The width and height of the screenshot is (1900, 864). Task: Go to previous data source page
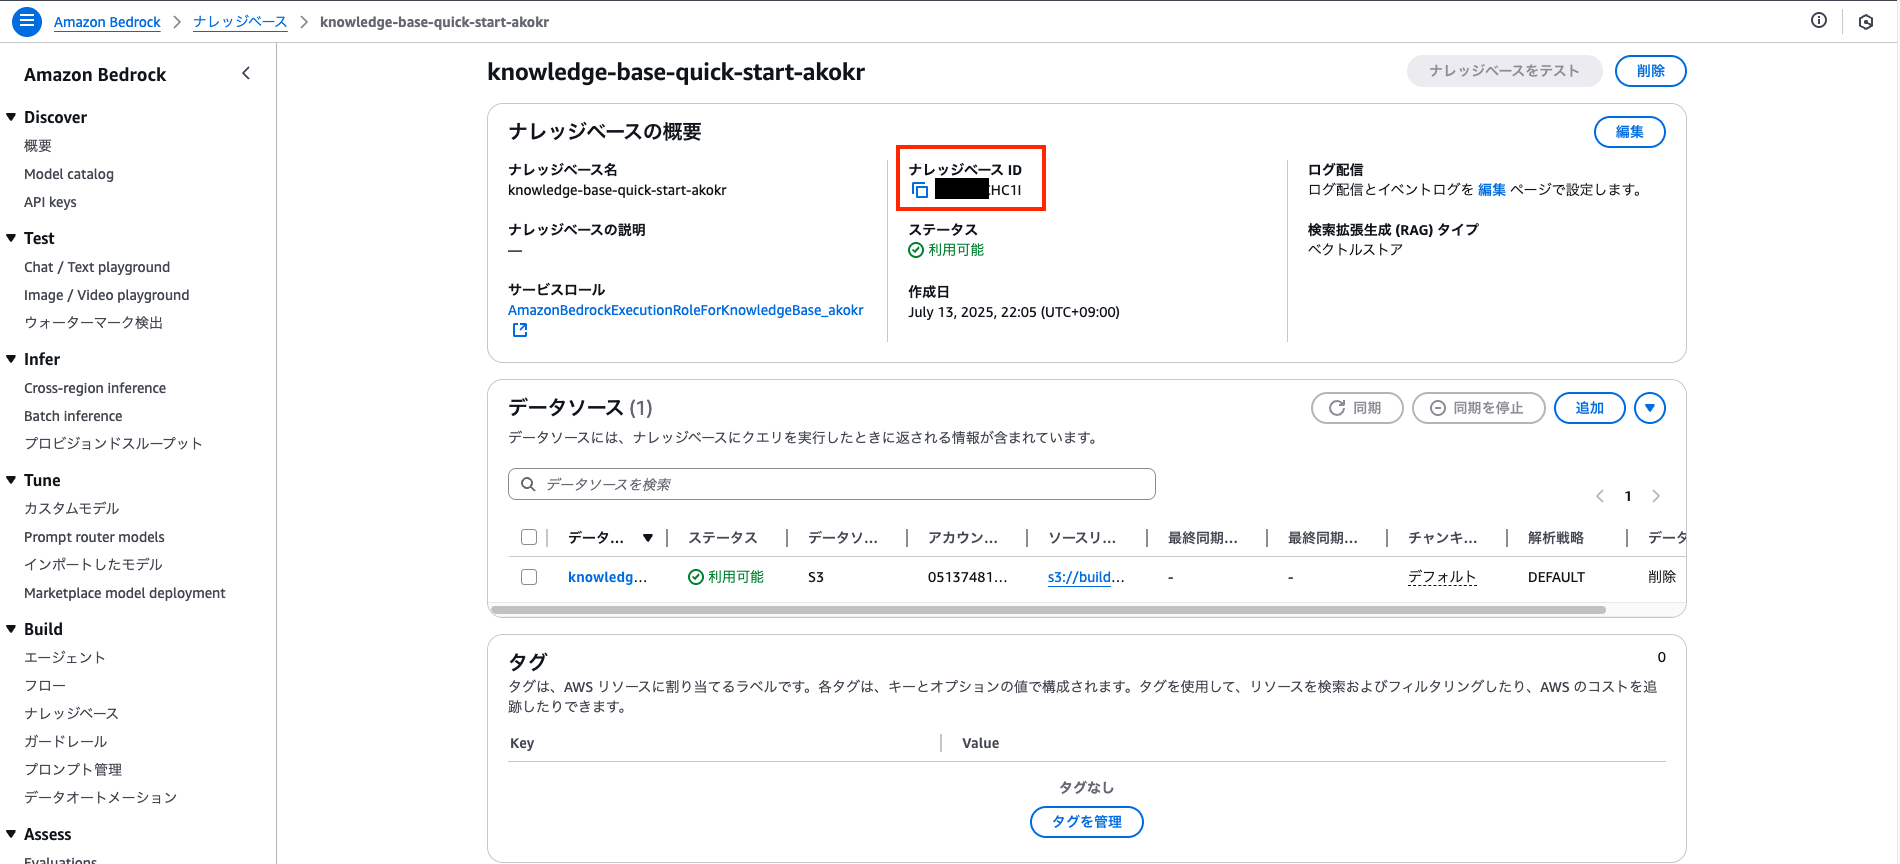coord(1600,496)
